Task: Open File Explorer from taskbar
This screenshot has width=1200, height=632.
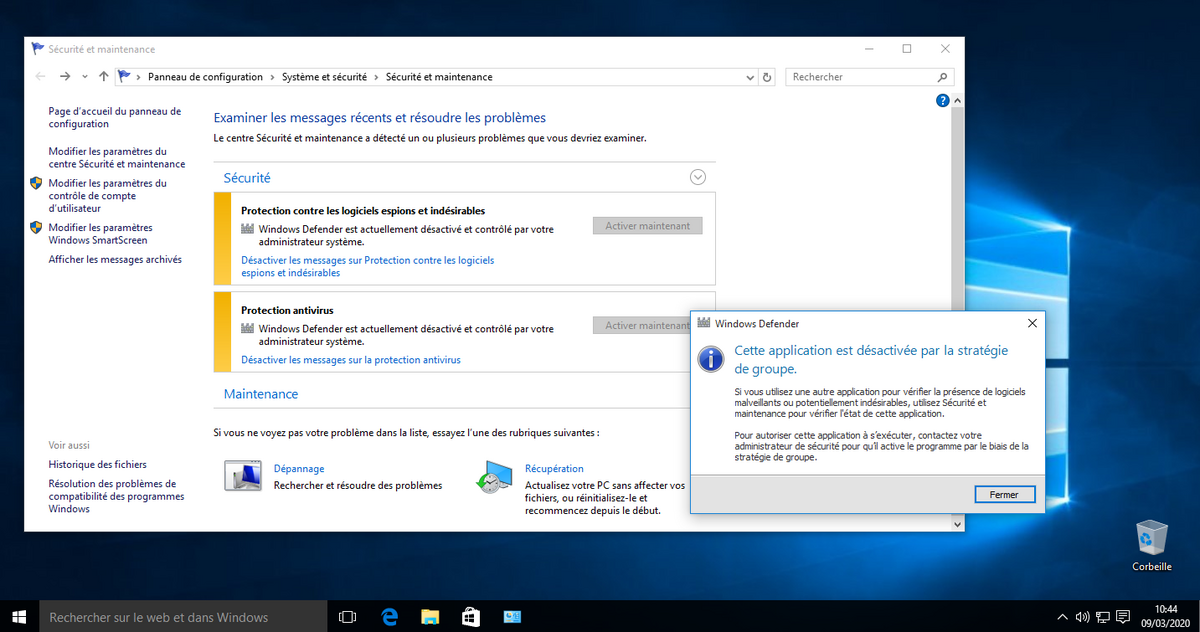Action: (430, 617)
